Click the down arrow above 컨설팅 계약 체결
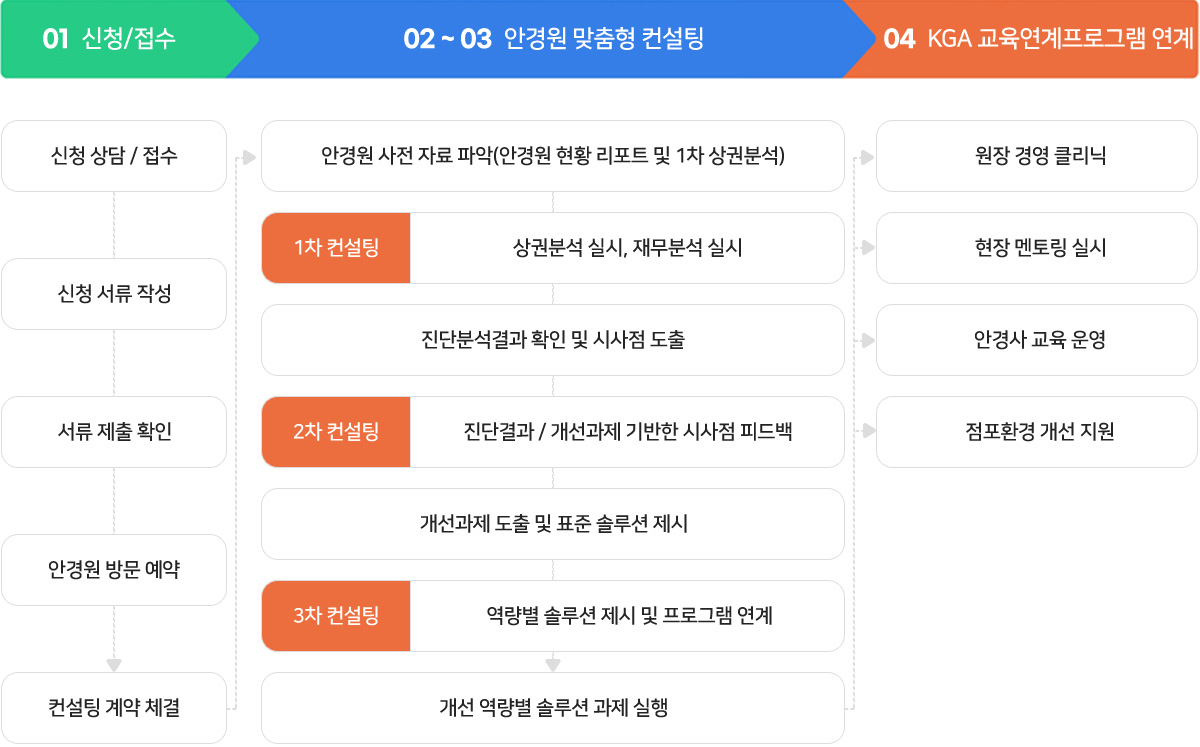Screen dimensions: 1200x747 (114, 665)
